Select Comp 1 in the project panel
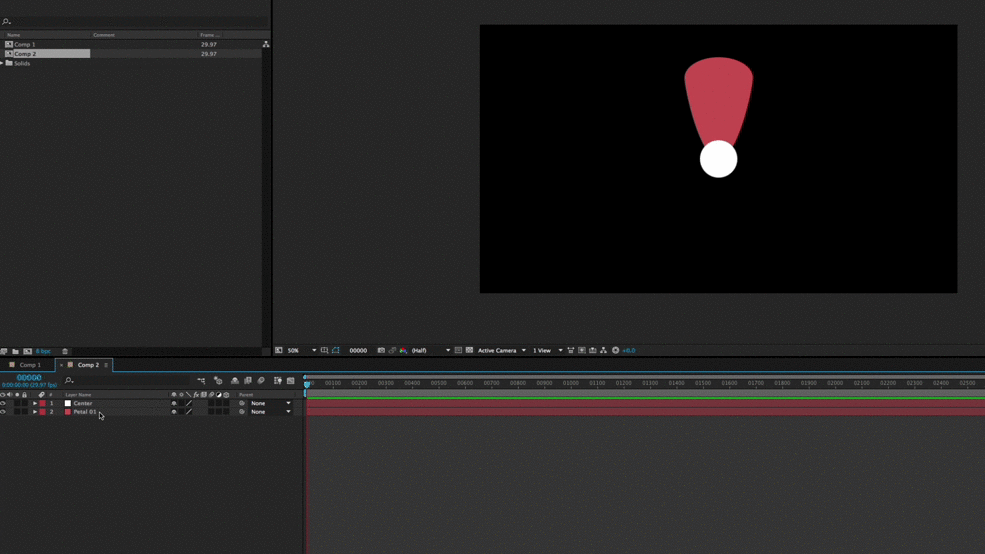985x554 pixels. [24, 45]
